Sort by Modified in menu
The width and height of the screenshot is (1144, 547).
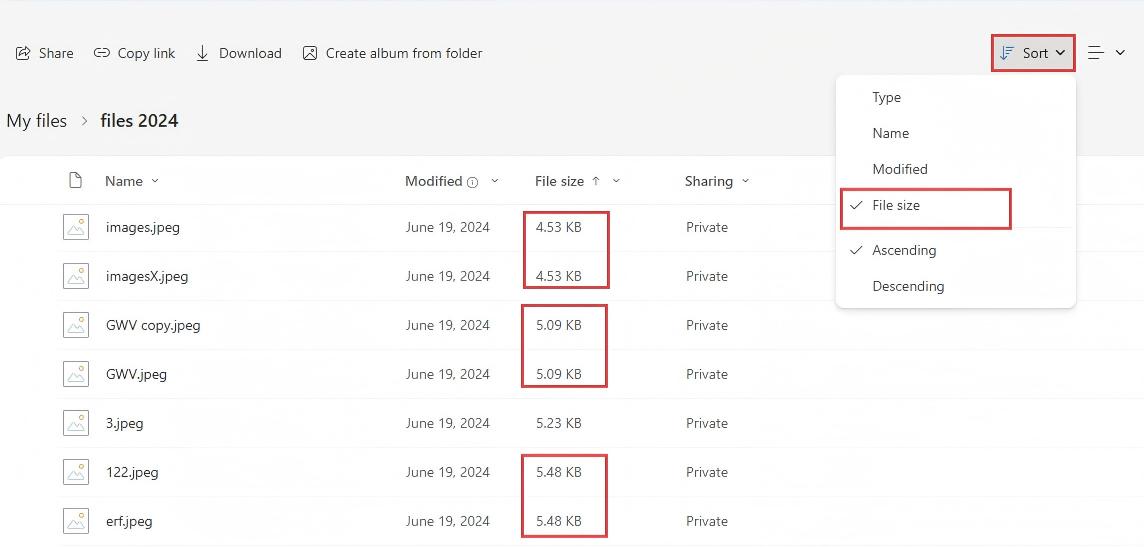pyautogui.click(x=900, y=169)
